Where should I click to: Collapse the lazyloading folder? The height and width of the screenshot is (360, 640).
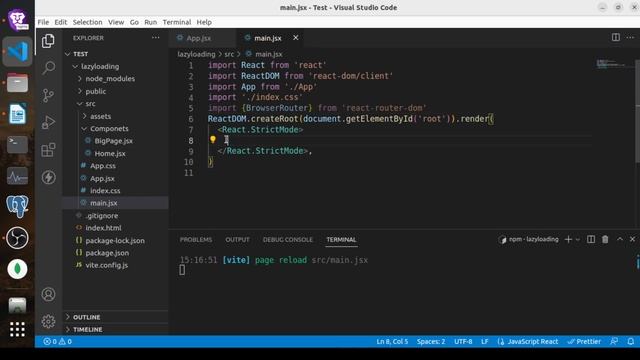pyautogui.click(x=100, y=66)
